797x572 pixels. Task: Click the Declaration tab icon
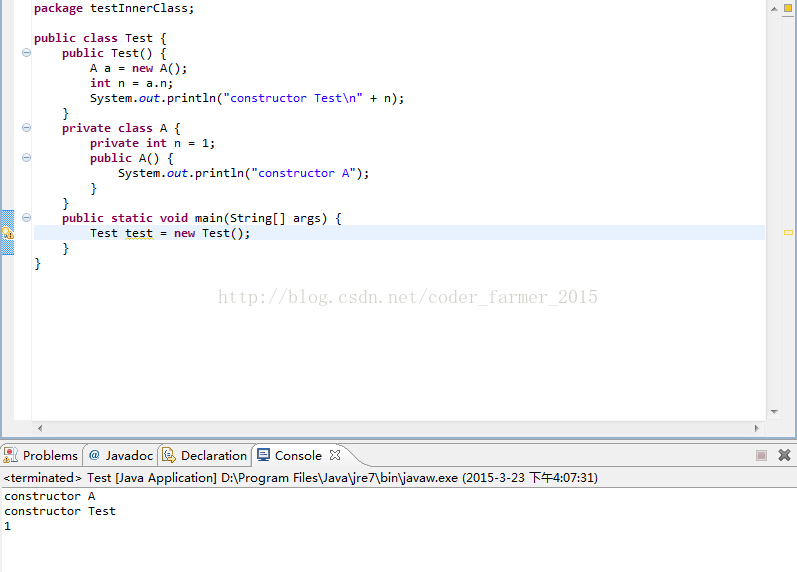click(x=169, y=455)
